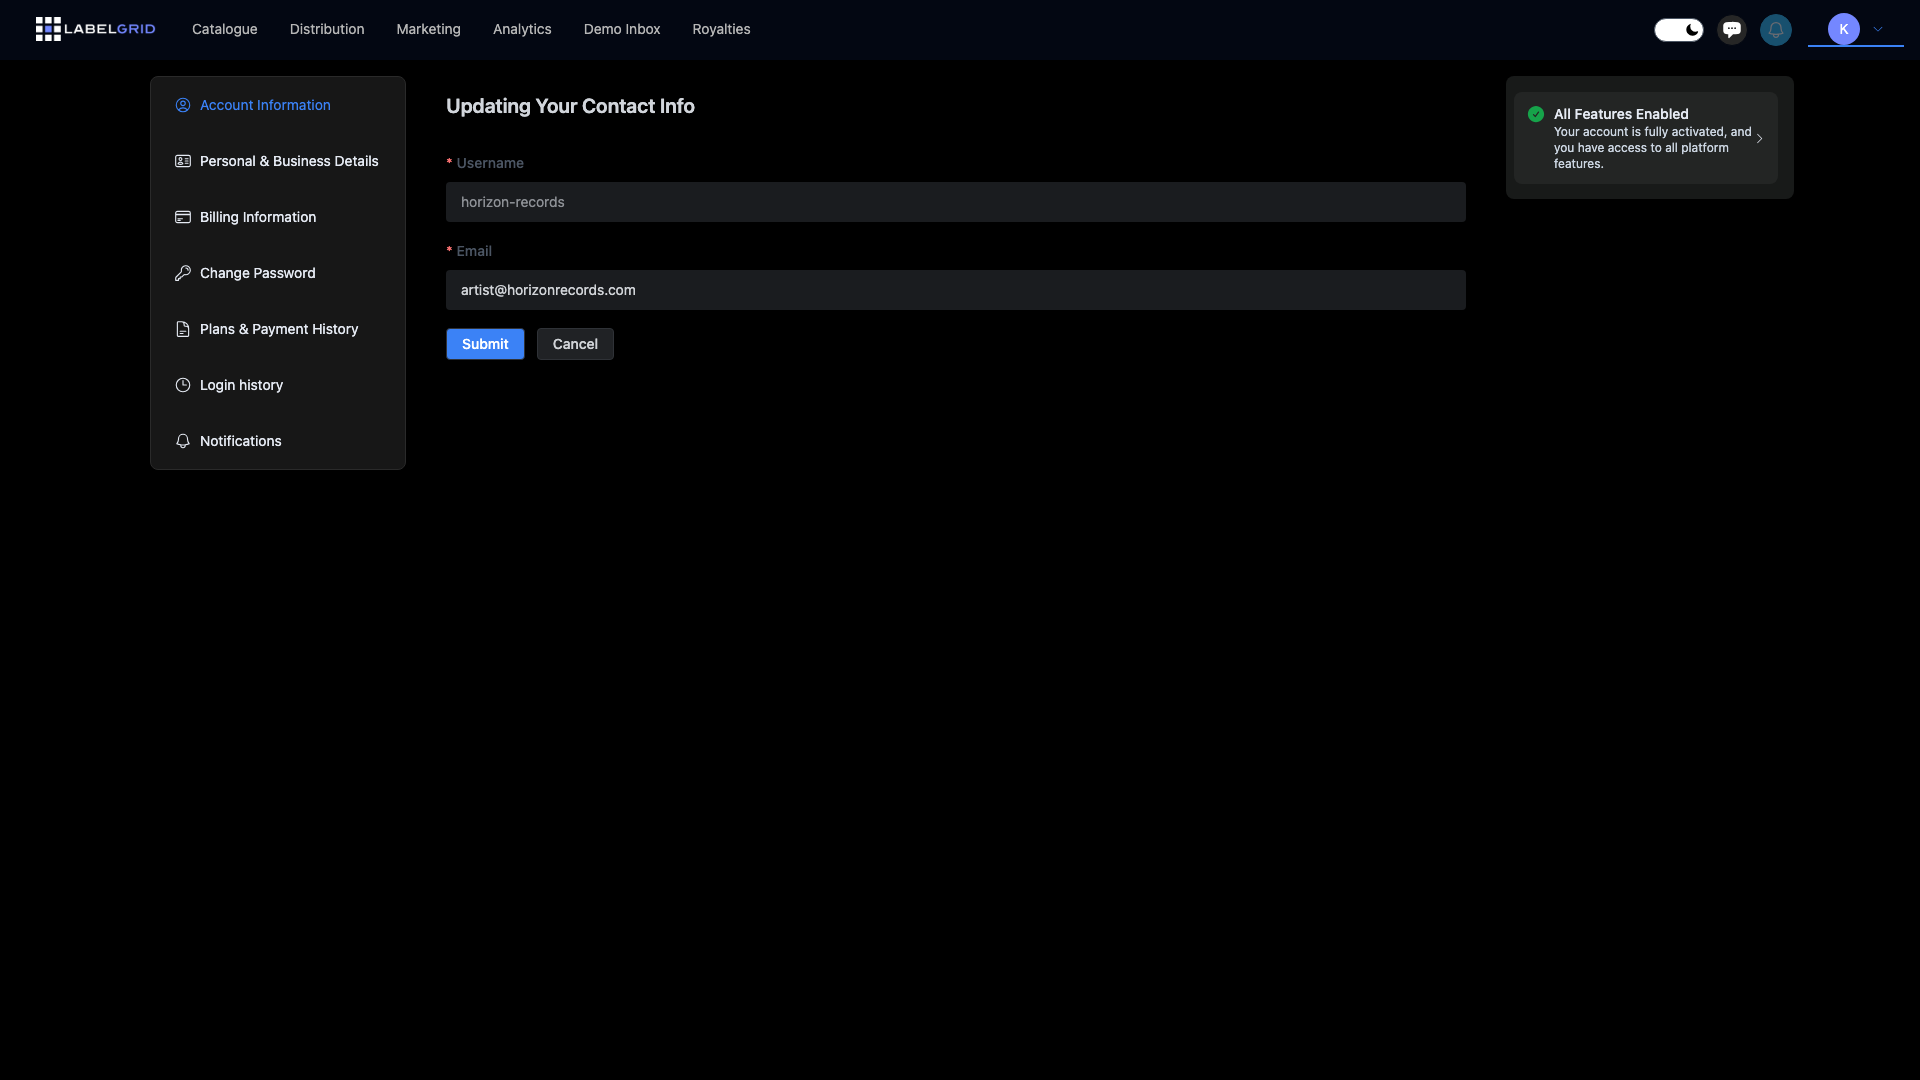Open the notification bell in the top bar
The height and width of the screenshot is (1080, 1920).
[1776, 29]
